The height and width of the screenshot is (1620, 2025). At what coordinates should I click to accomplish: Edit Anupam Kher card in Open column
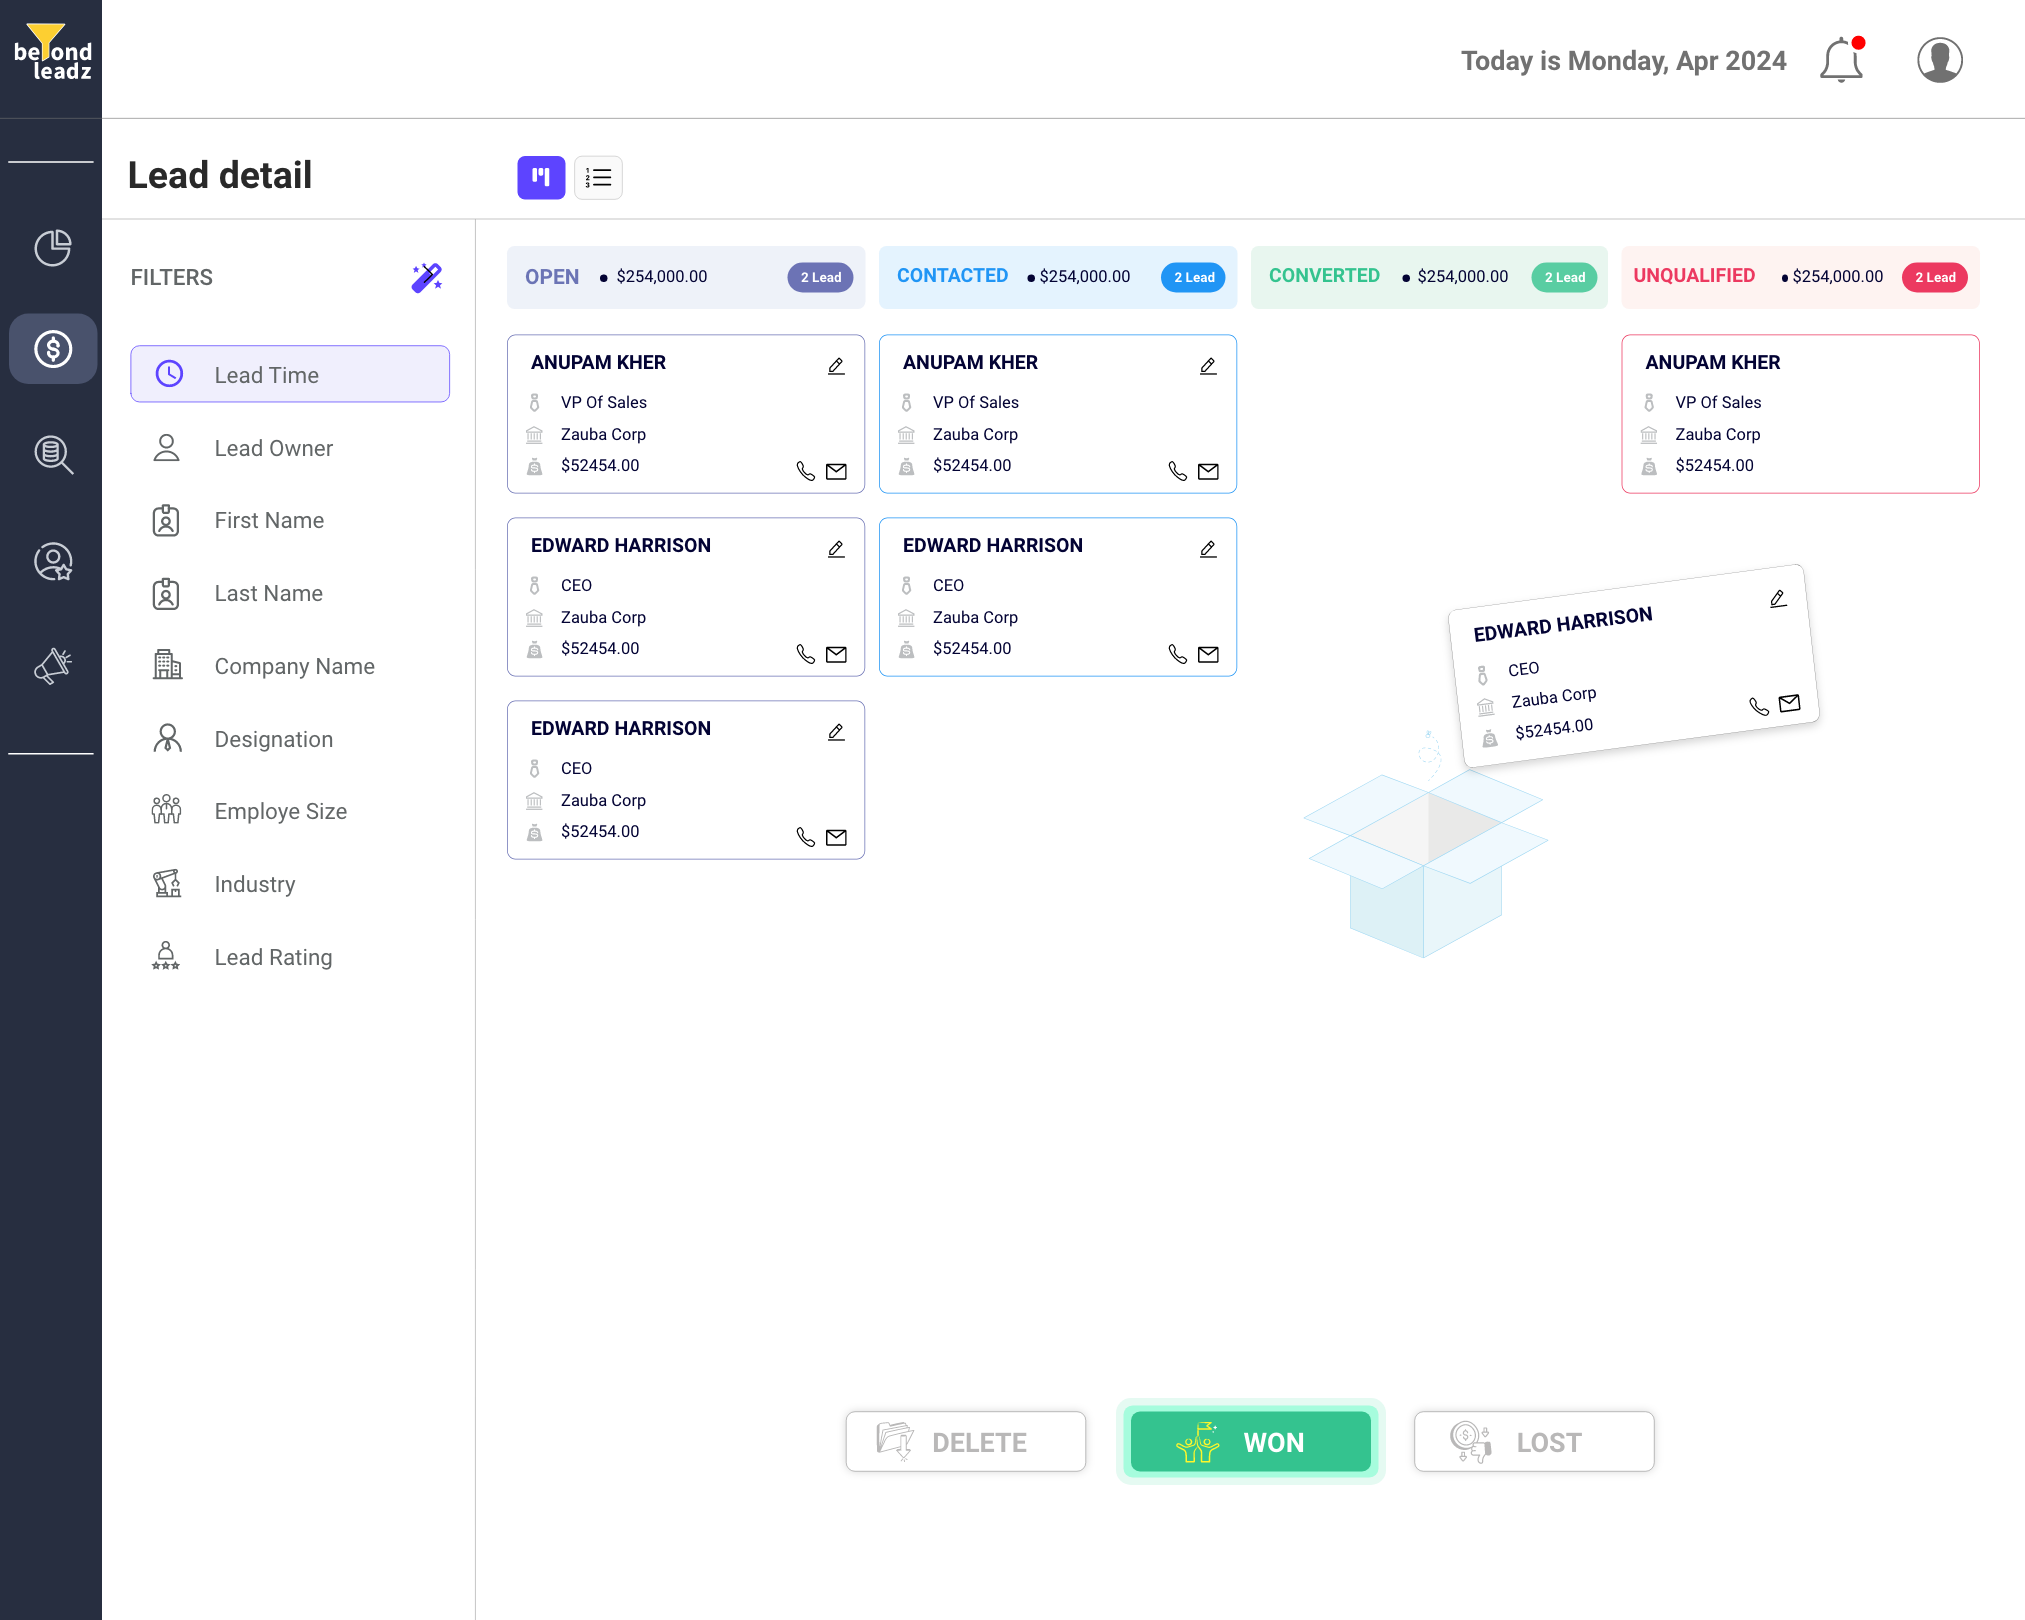(836, 366)
